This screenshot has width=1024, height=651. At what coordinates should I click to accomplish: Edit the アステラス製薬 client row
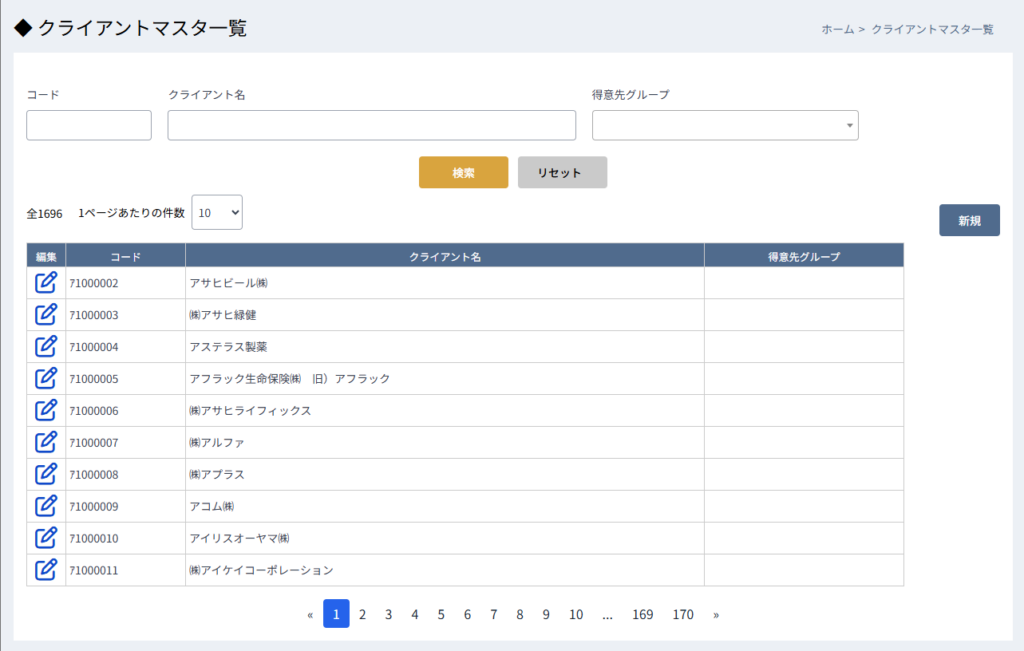pyautogui.click(x=46, y=346)
